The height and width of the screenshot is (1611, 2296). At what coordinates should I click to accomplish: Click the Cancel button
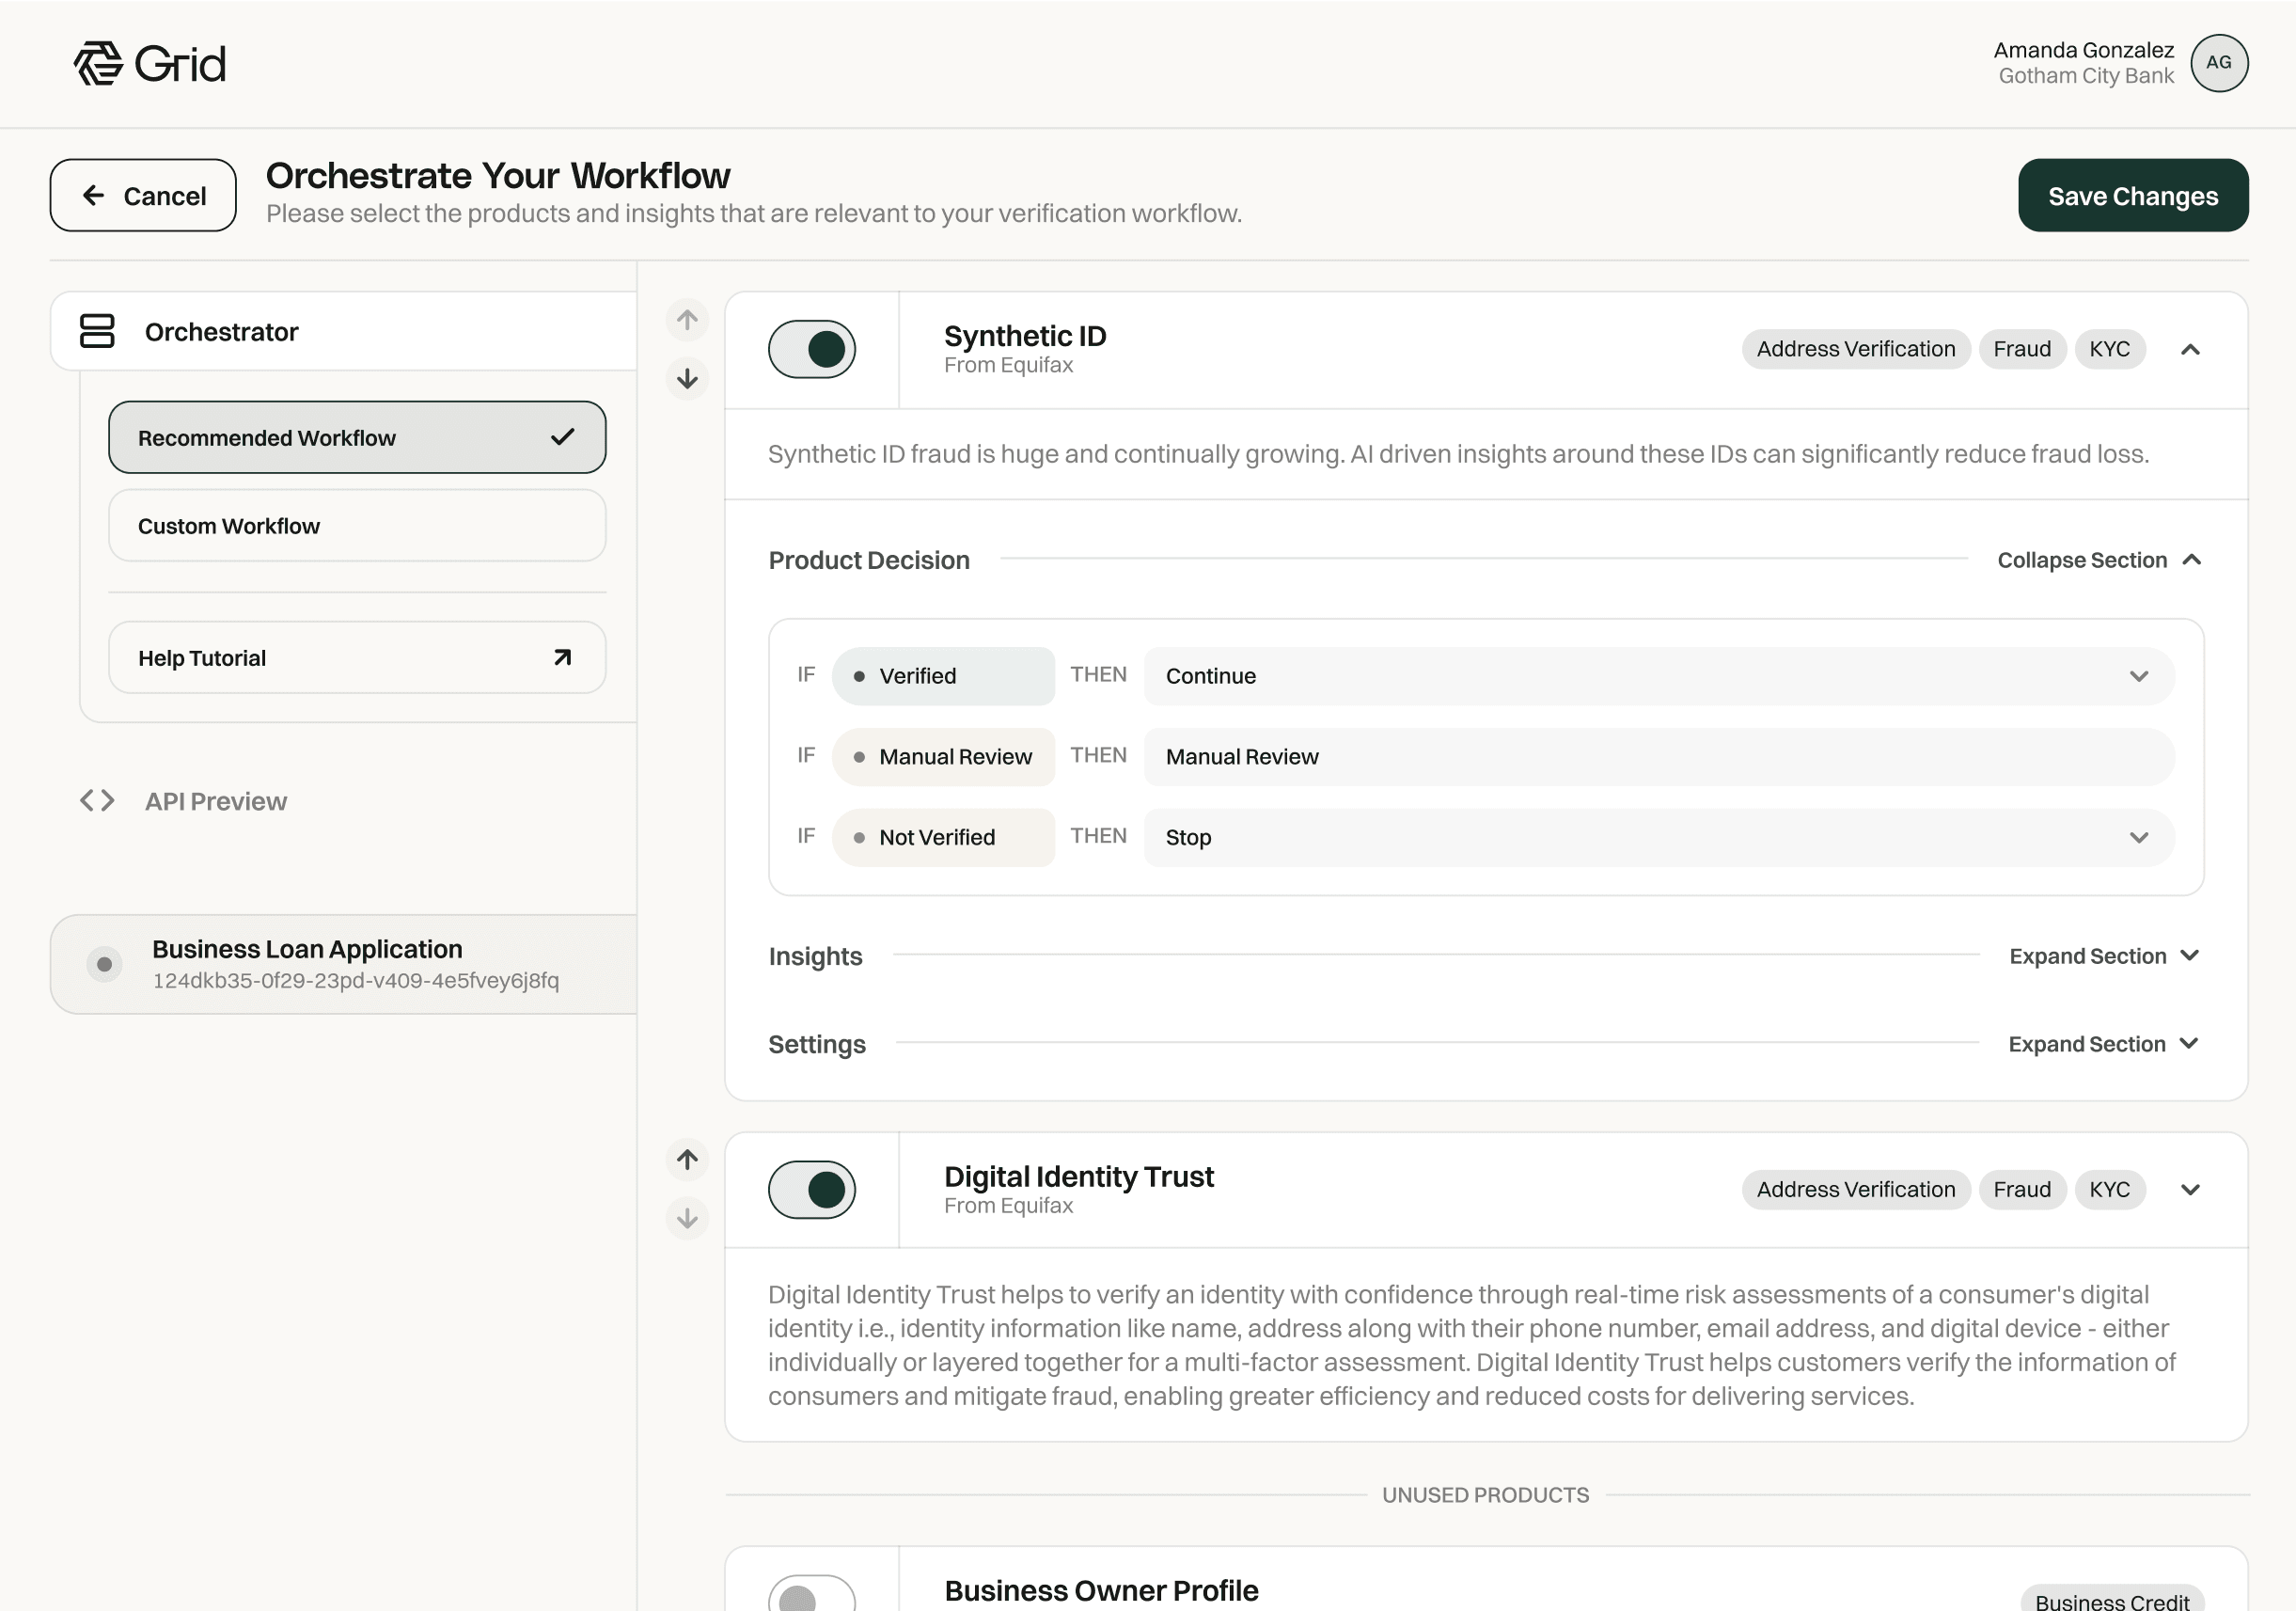(143, 196)
